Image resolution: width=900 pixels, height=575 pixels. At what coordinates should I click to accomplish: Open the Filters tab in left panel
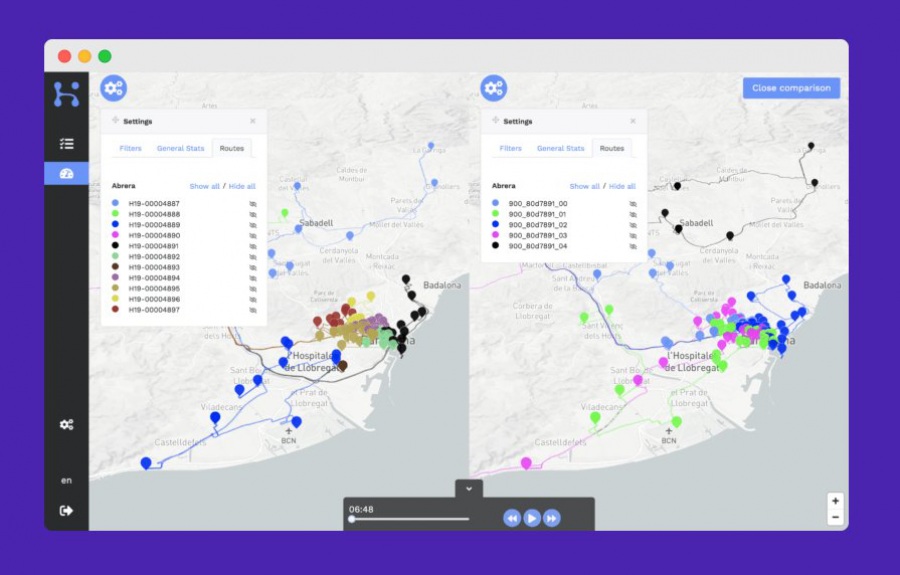coord(130,148)
